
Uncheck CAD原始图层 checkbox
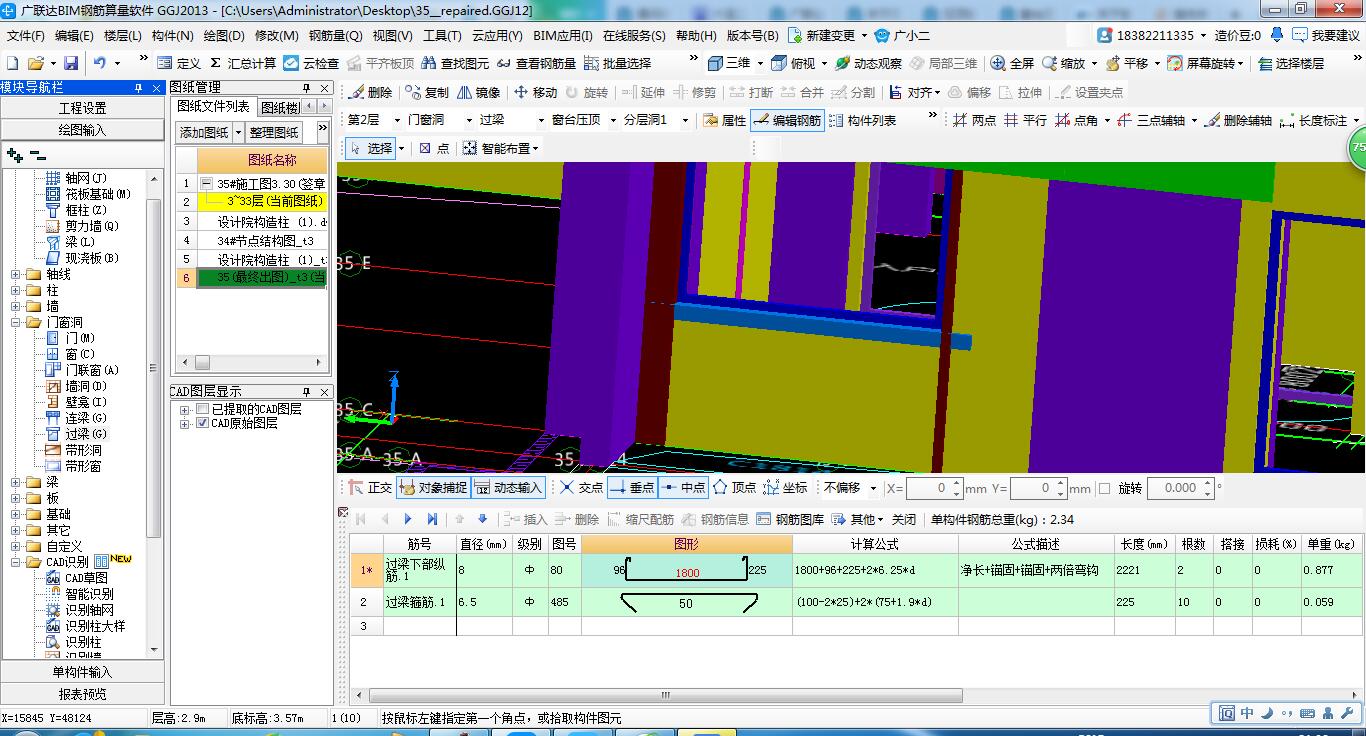coord(203,423)
